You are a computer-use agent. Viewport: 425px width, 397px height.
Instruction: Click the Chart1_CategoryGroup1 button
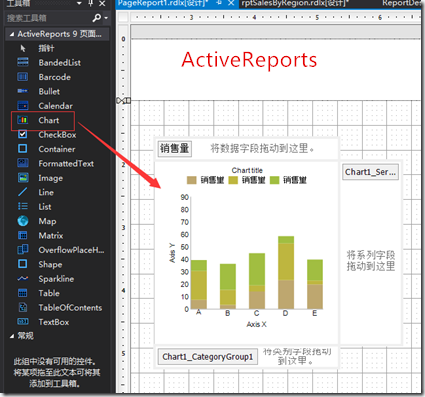coord(208,357)
